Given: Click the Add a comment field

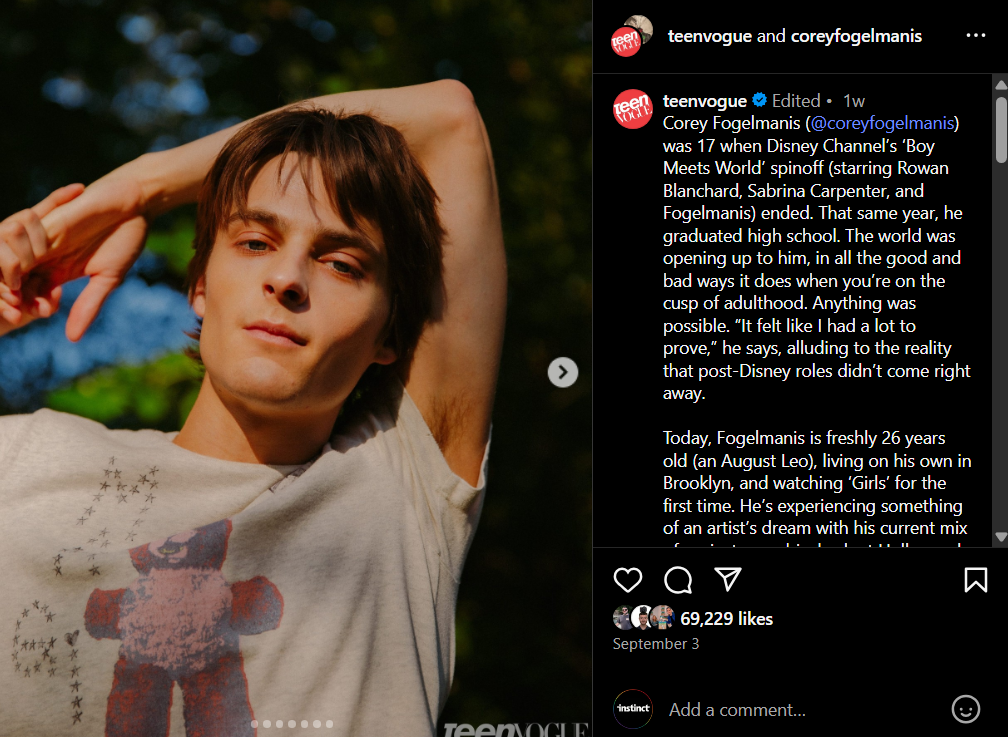Looking at the screenshot, I should 737,710.
